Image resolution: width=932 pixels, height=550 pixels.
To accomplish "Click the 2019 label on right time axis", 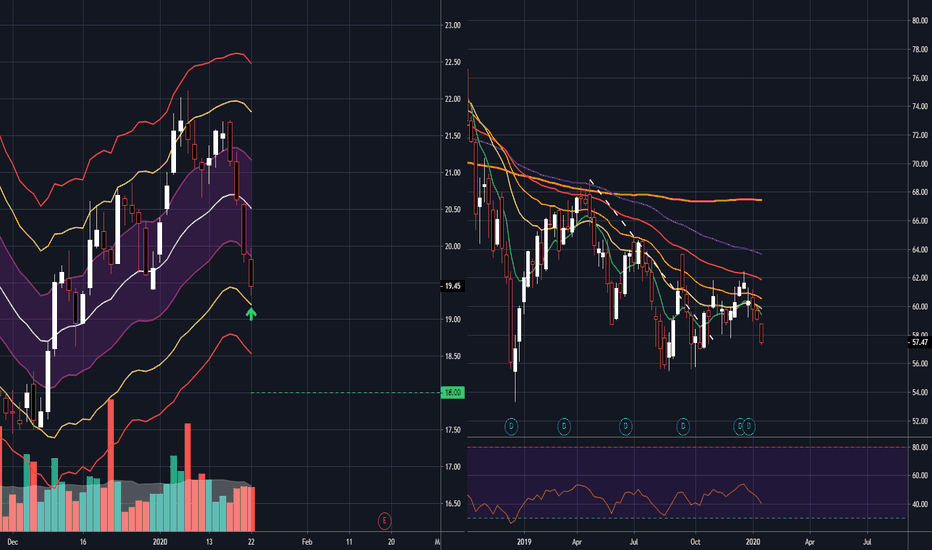I will pos(524,542).
